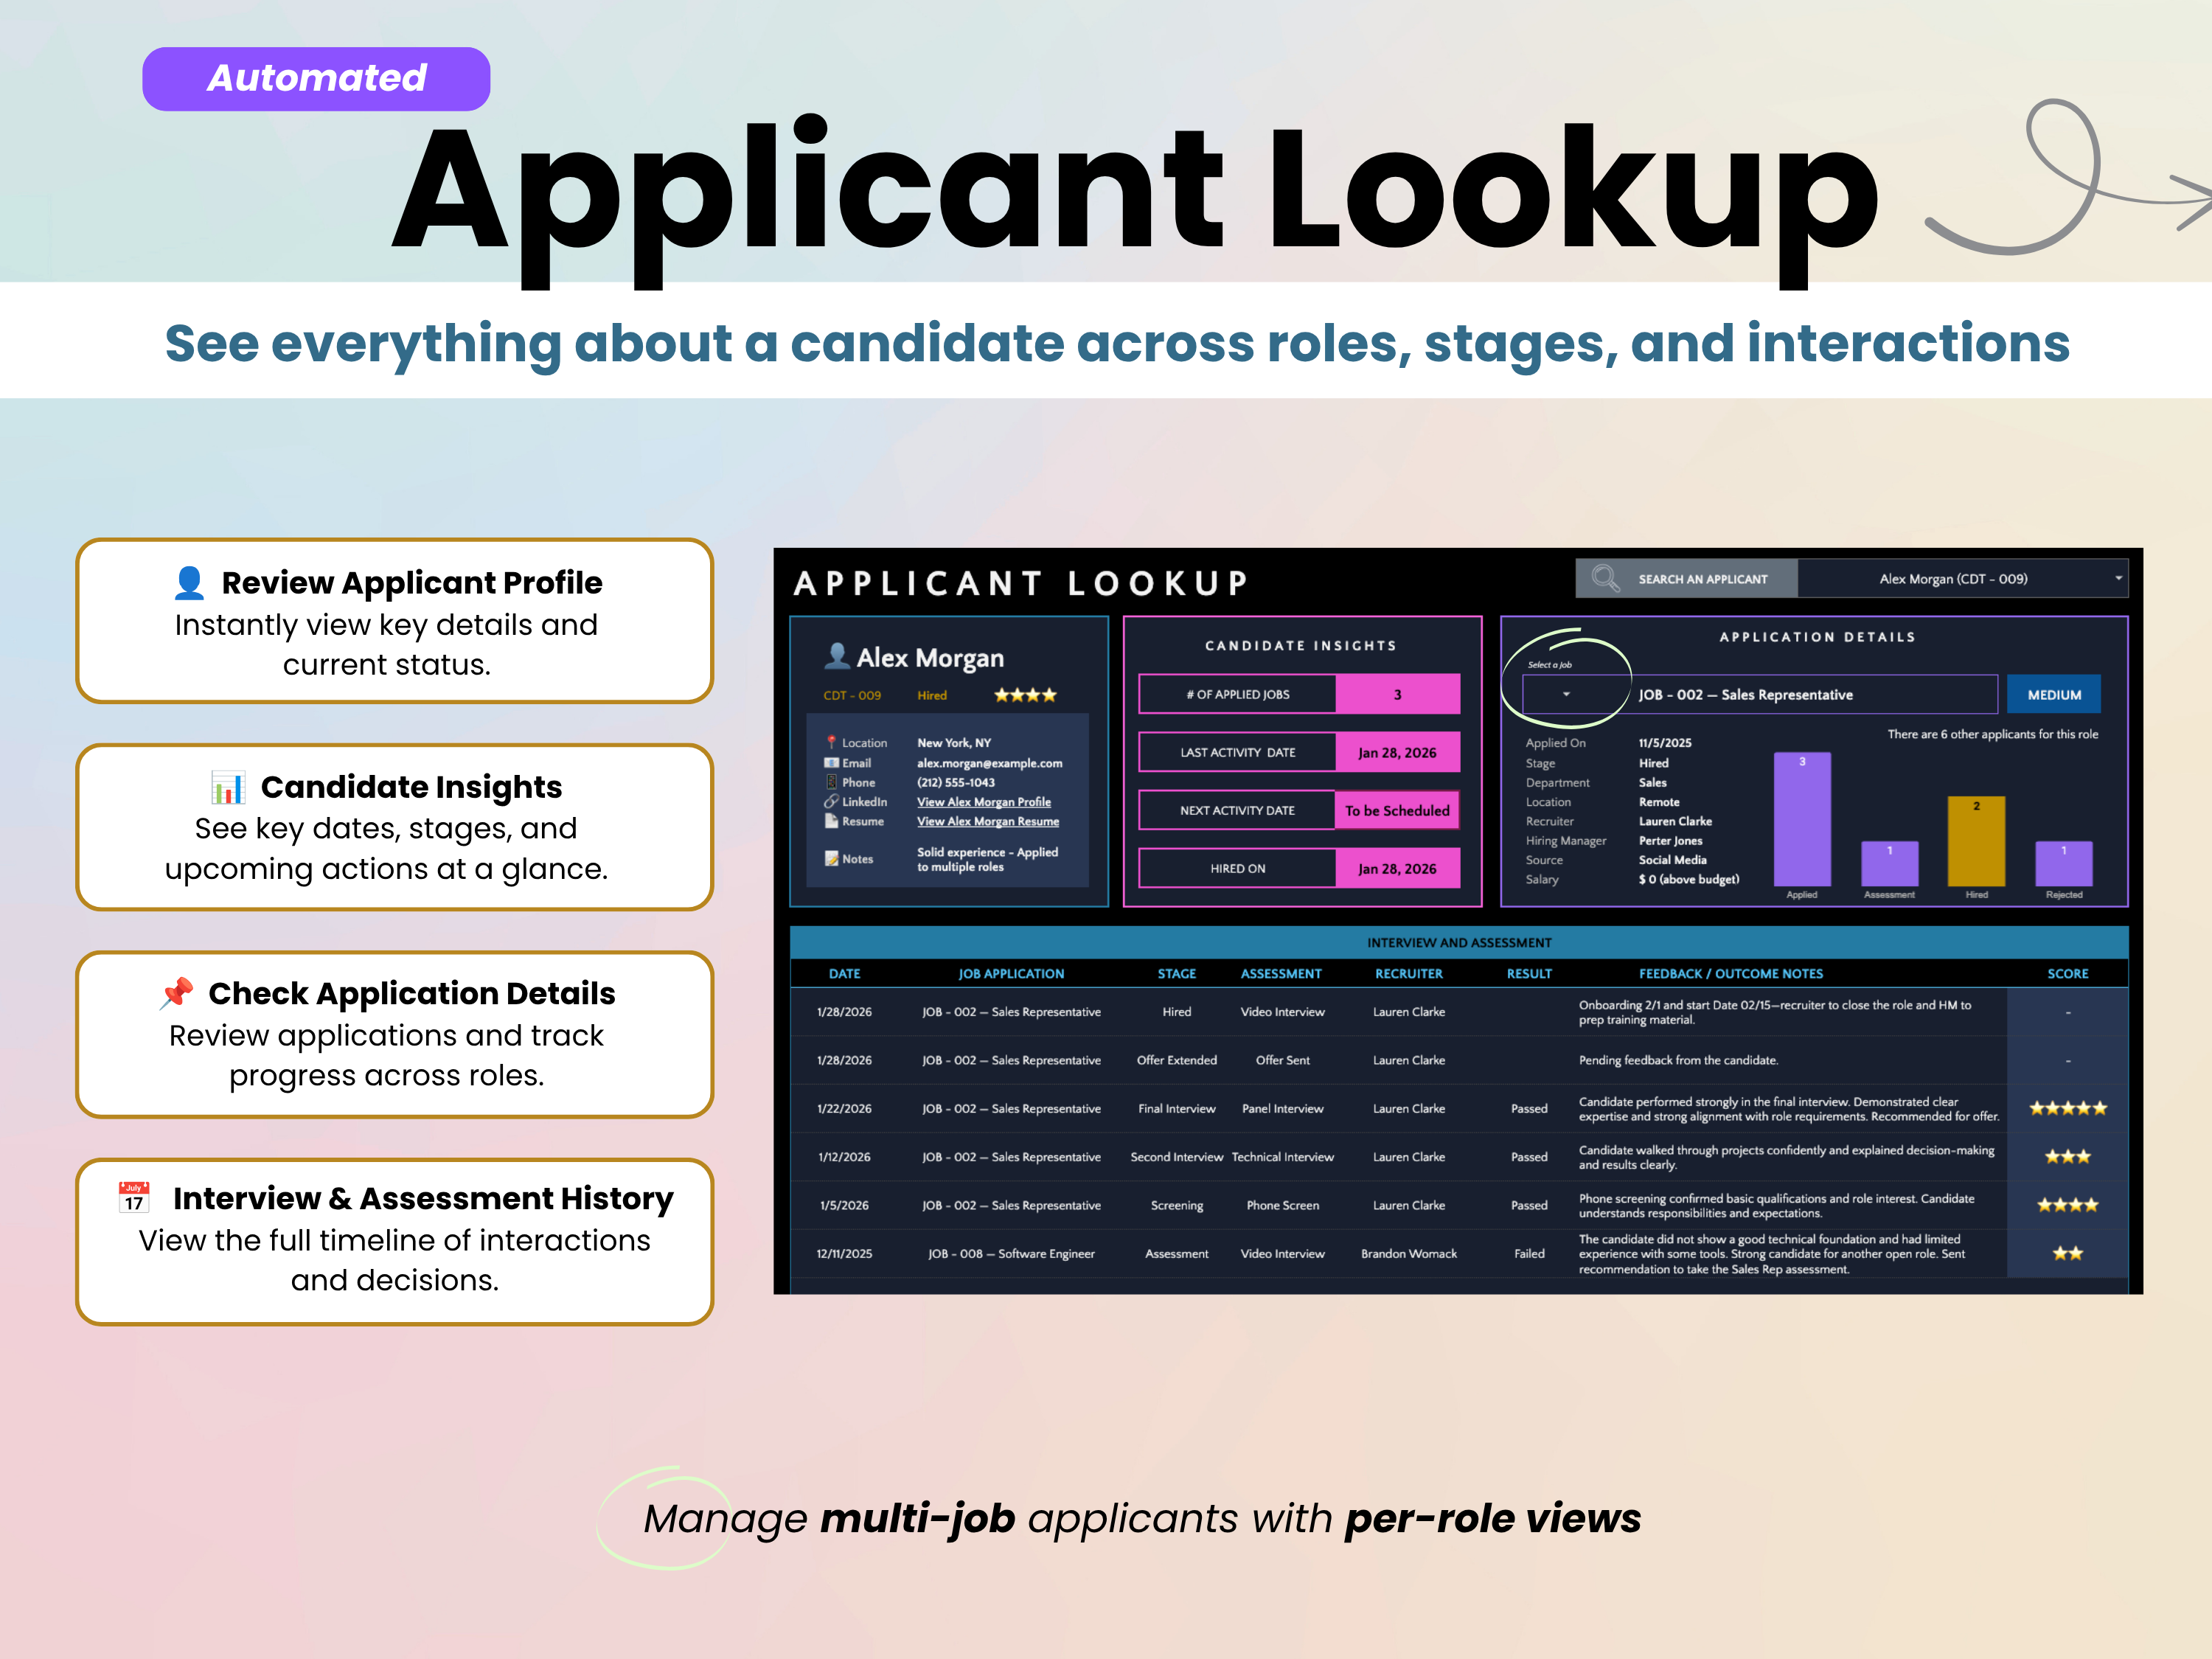Click the # of applied jobs value 3

point(1397,694)
